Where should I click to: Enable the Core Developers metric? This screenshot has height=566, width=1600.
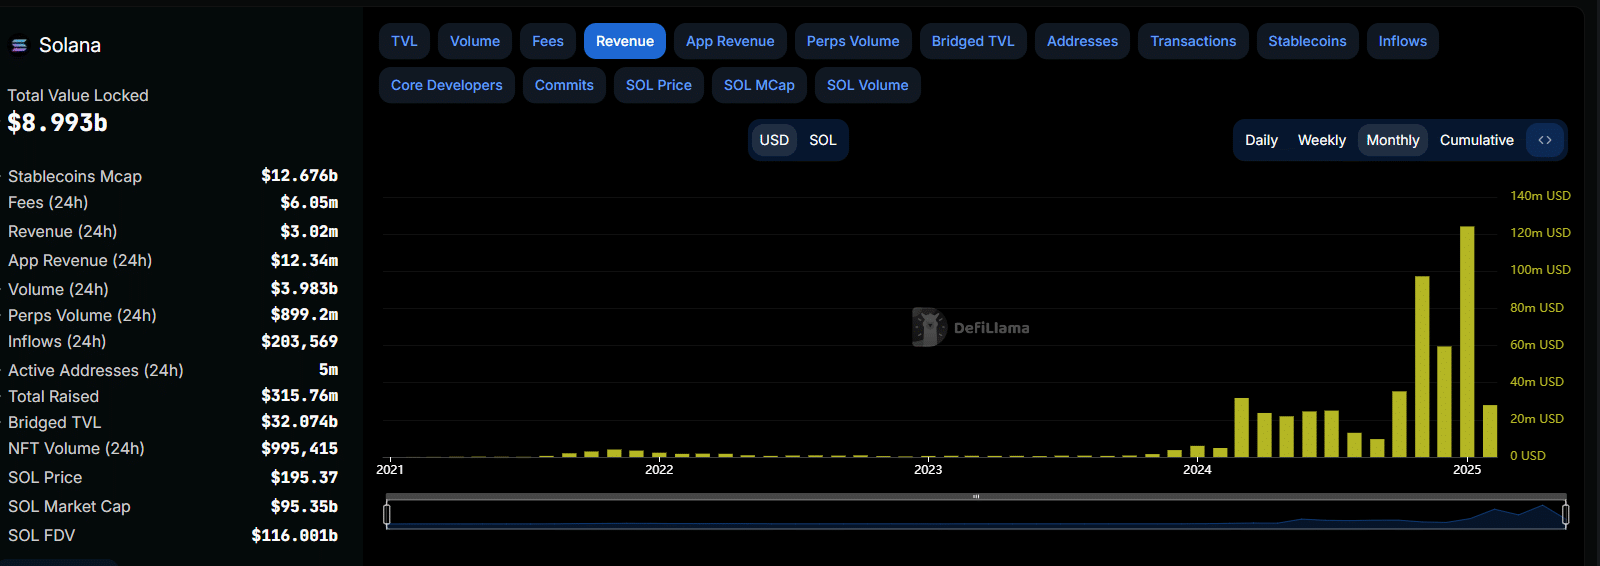tap(446, 85)
